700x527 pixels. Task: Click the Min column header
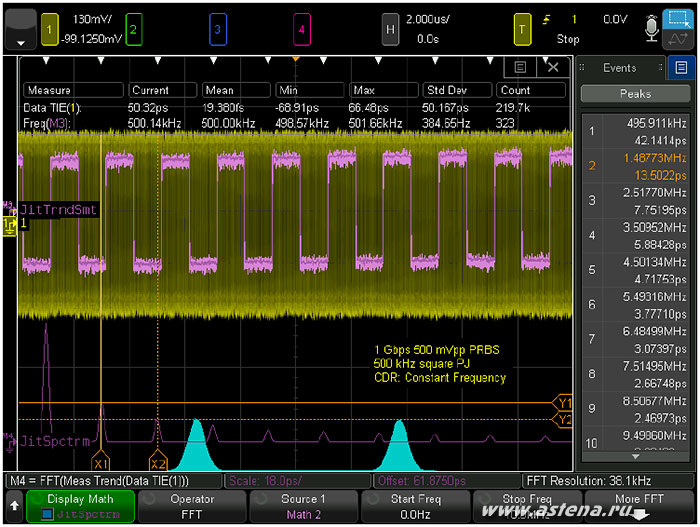[310, 90]
